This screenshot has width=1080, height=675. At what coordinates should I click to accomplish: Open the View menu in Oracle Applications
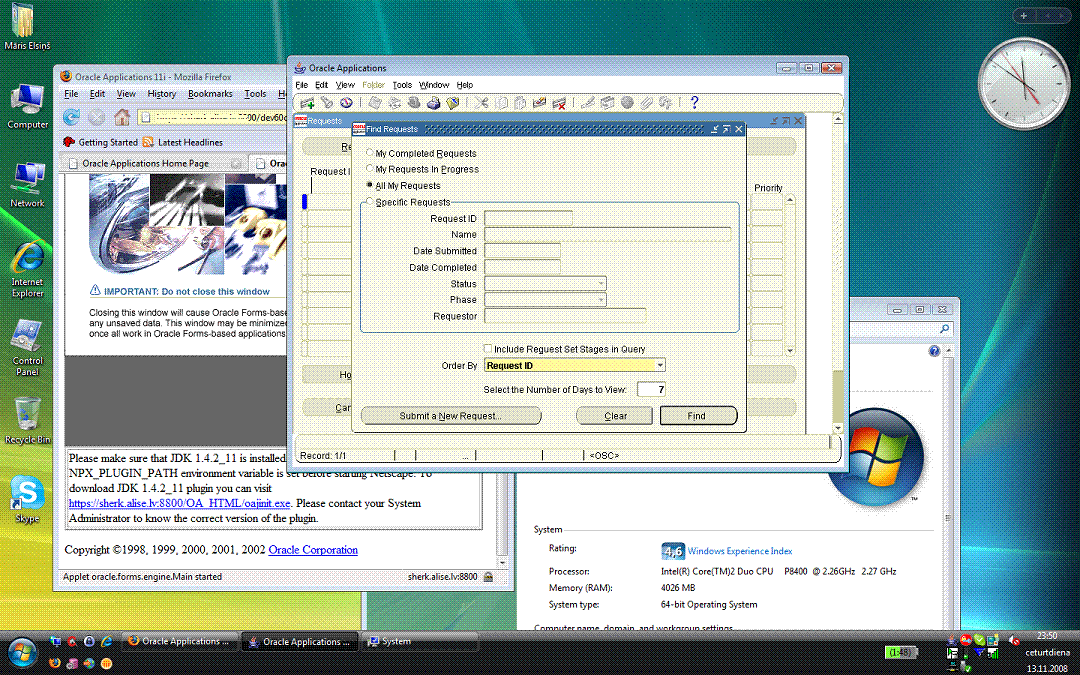point(345,85)
